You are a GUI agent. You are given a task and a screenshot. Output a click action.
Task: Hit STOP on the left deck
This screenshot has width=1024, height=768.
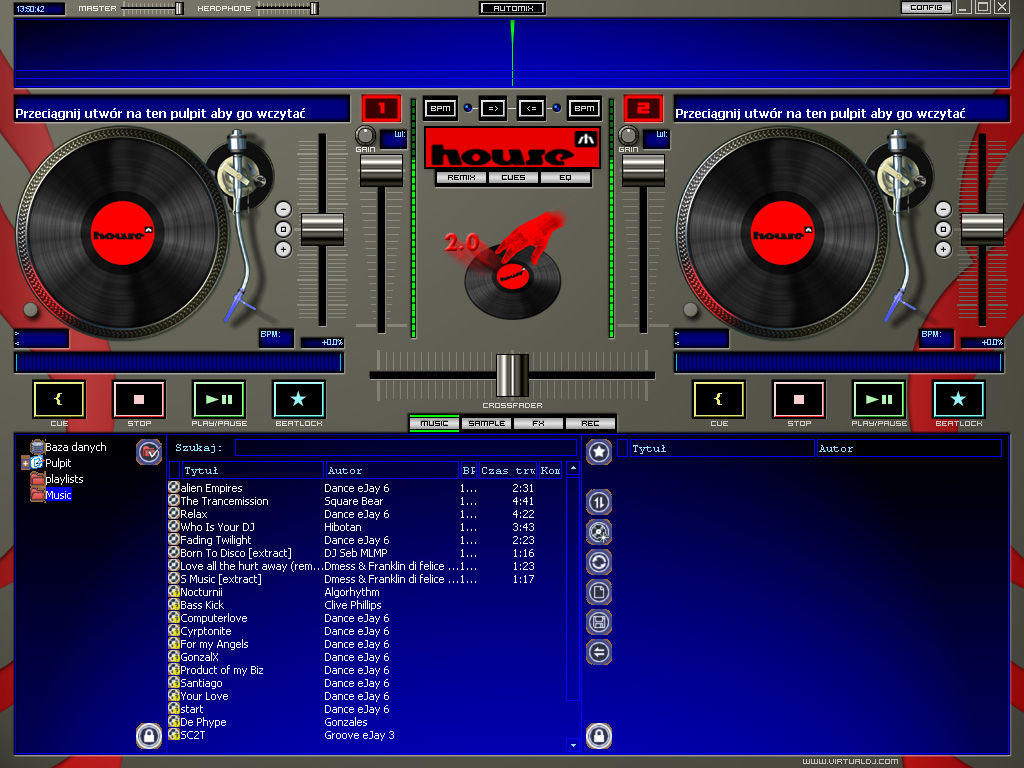click(139, 399)
